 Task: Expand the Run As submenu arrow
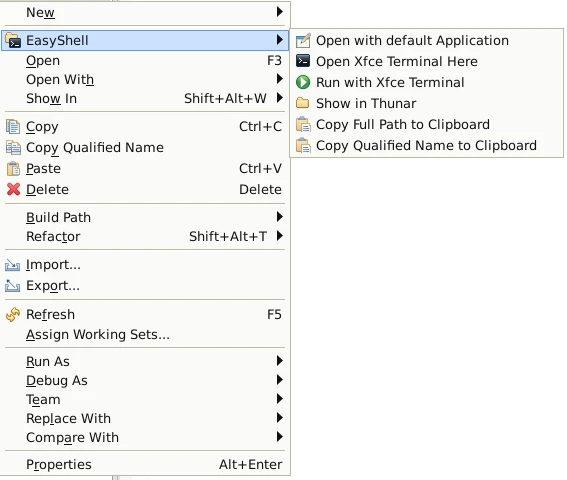[280, 360]
